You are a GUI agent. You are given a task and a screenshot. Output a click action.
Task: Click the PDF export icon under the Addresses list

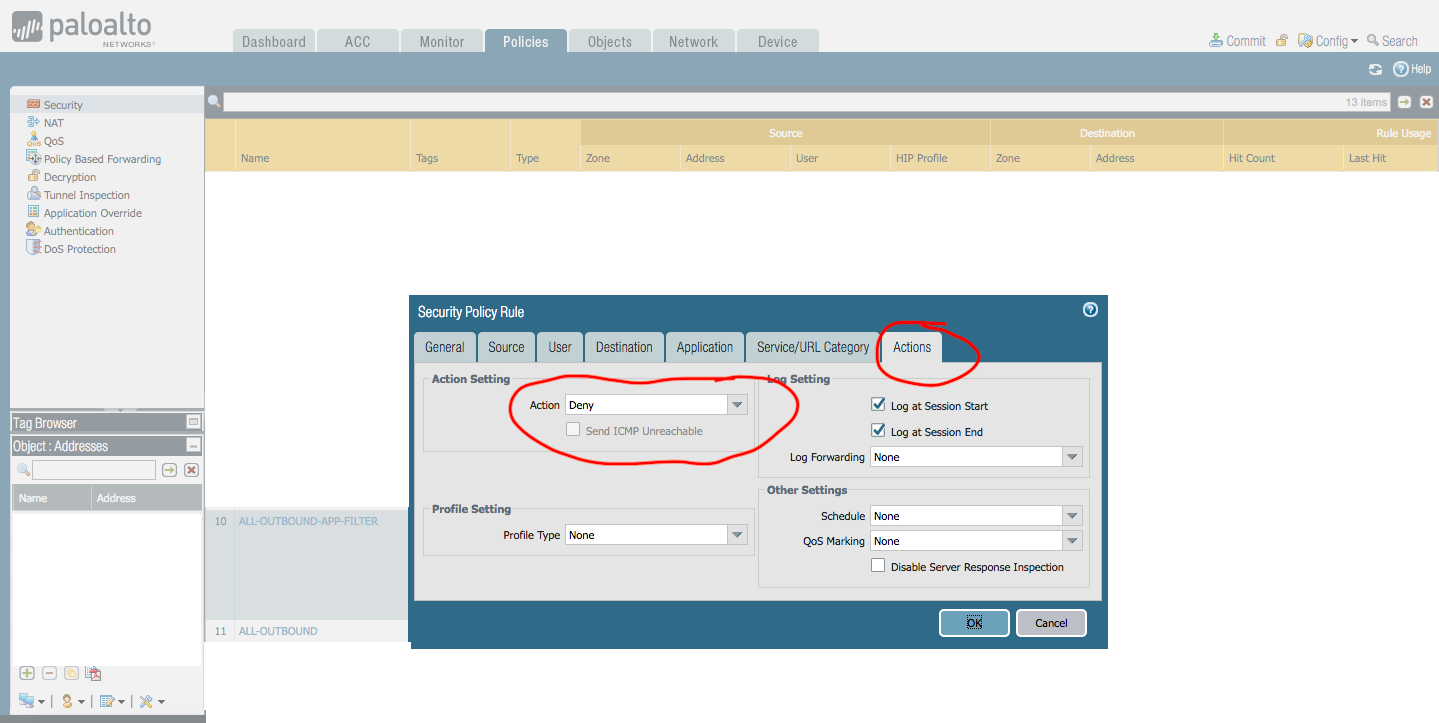[93, 673]
